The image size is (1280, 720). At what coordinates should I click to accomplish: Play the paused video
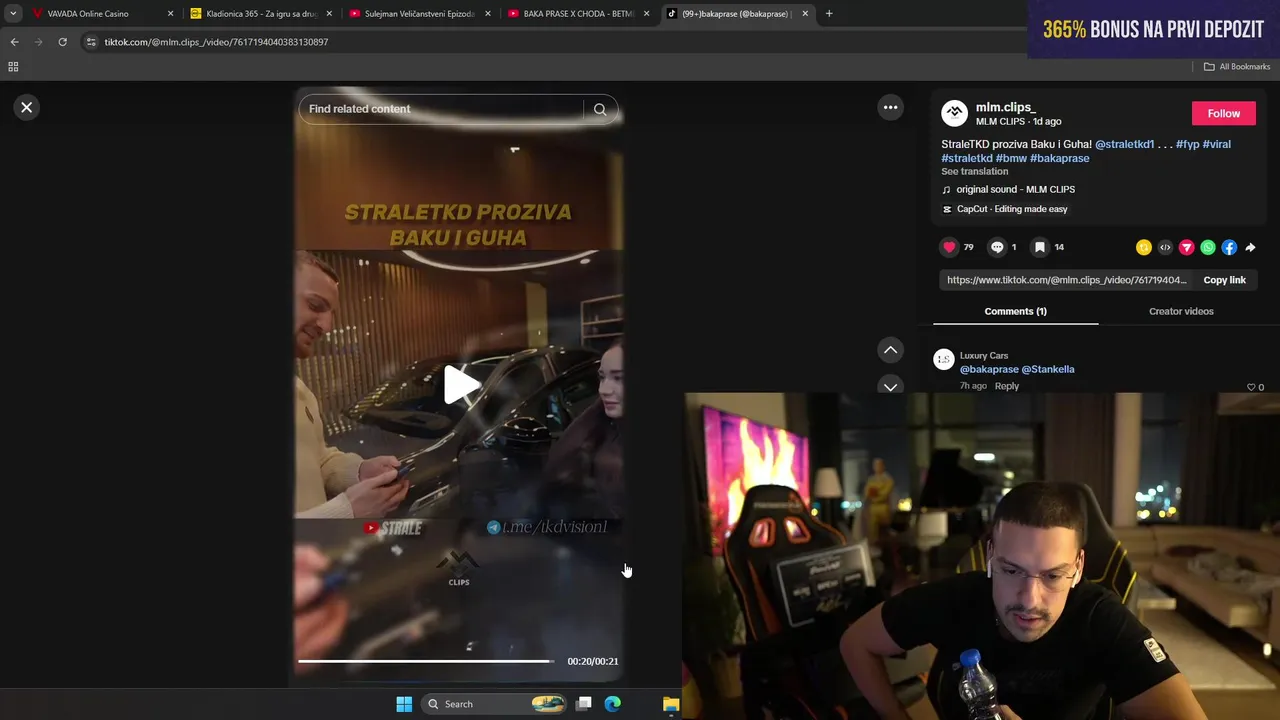click(460, 385)
